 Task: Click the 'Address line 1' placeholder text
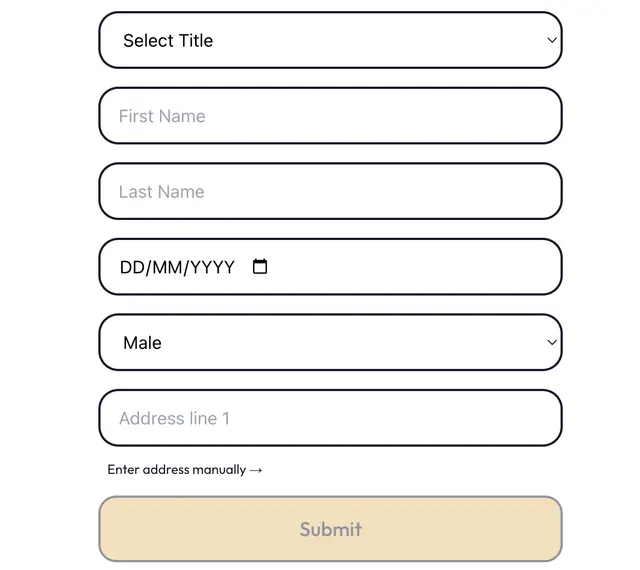click(x=174, y=418)
